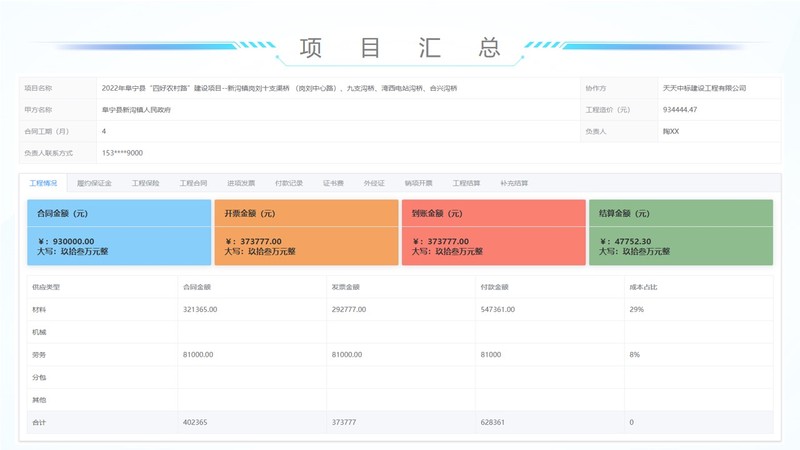Select the 其他 row label

click(x=39, y=400)
